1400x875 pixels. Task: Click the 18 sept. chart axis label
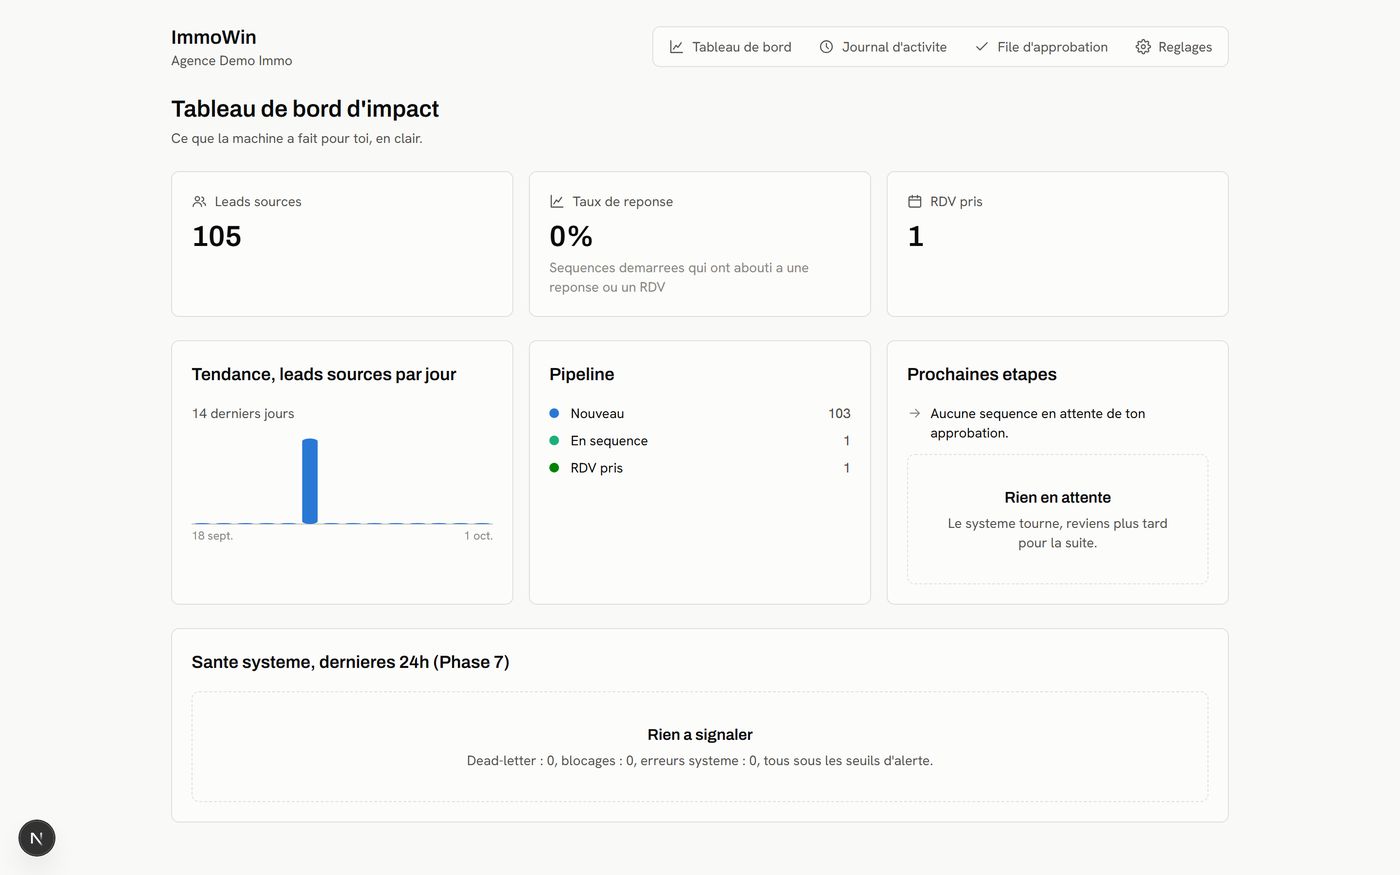(x=212, y=536)
